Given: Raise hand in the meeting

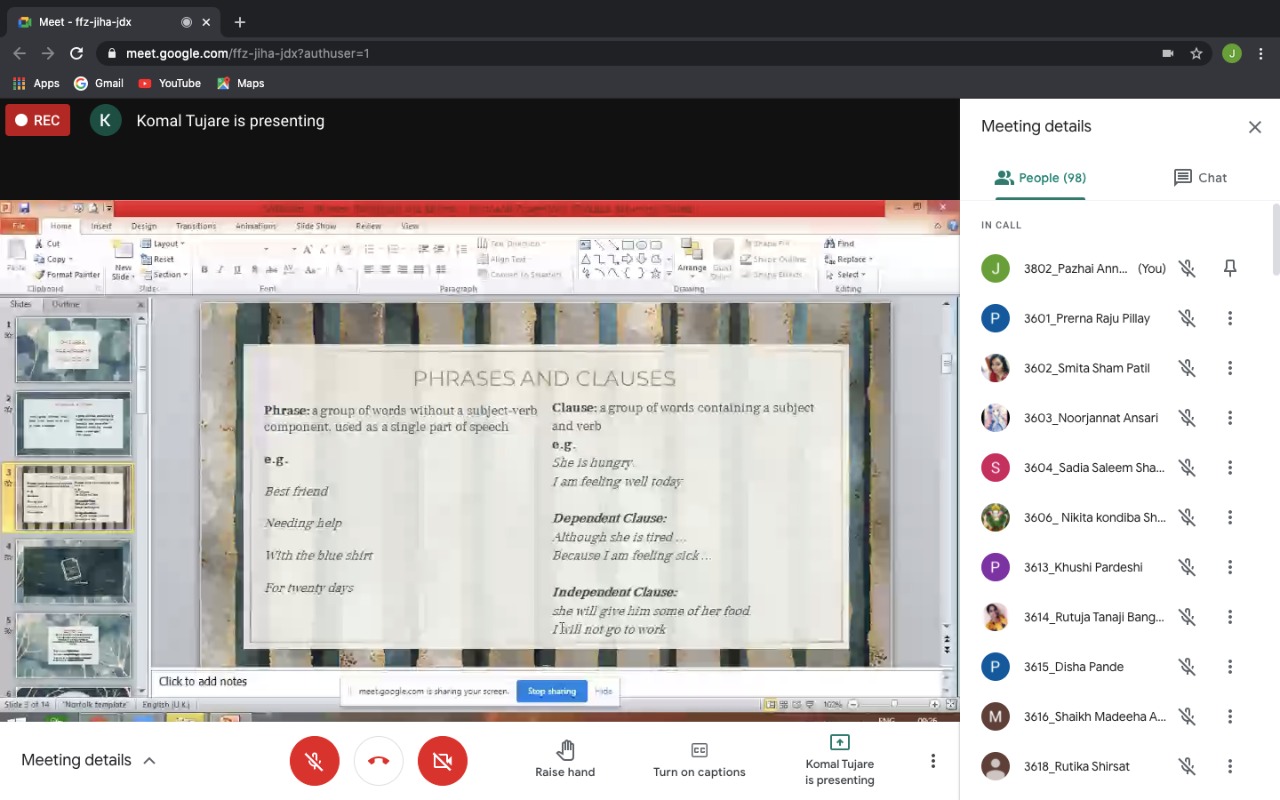Looking at the screenshot, I should 565,759.
